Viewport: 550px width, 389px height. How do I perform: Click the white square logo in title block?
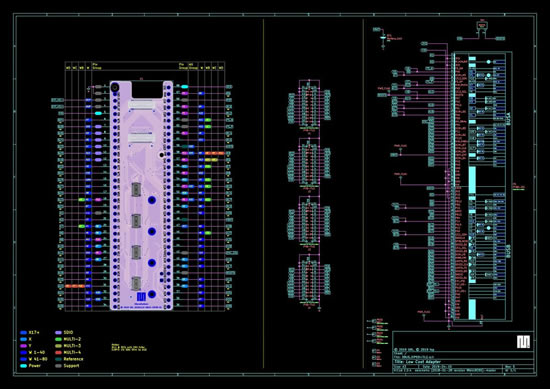tap(523, 342)
